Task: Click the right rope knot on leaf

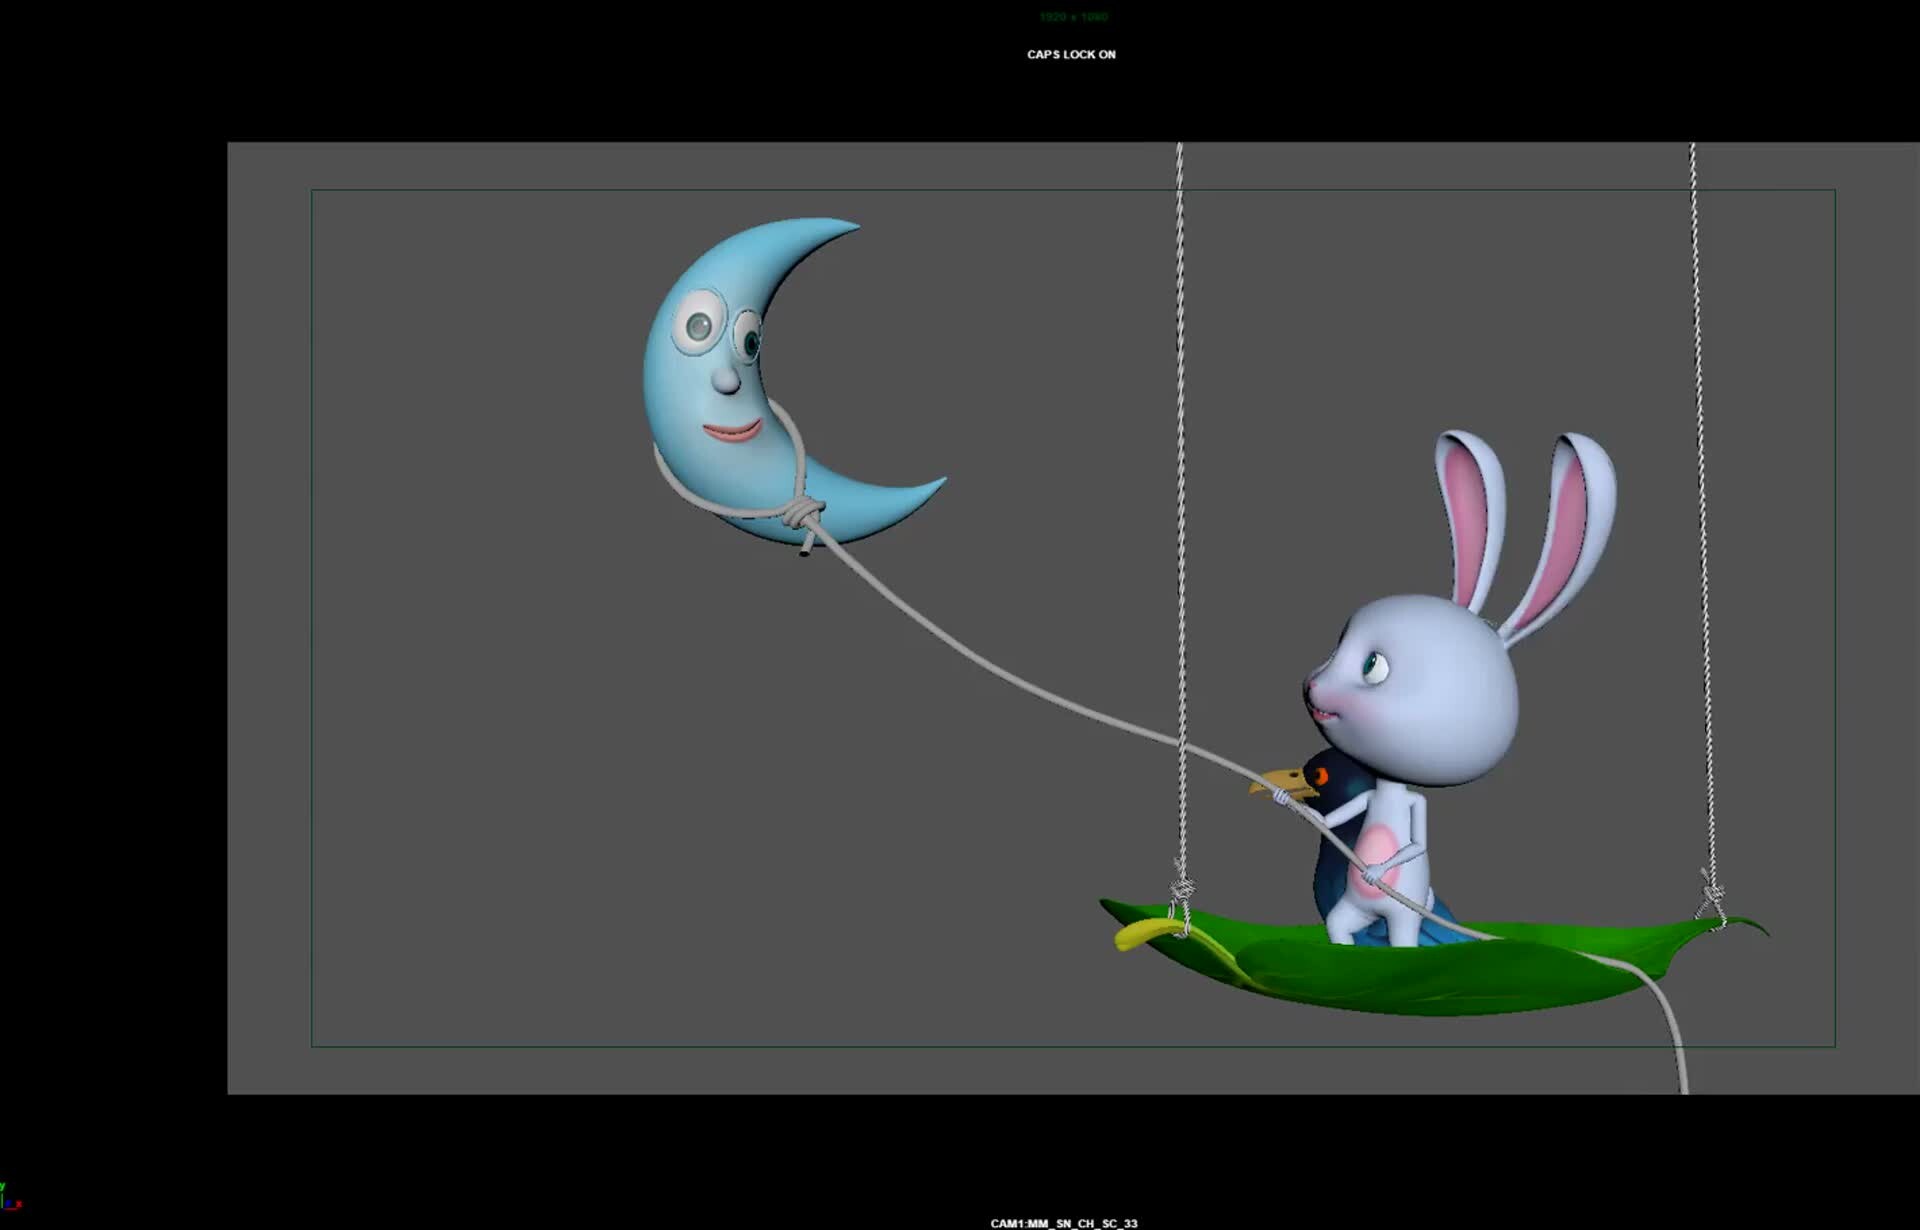Action: 1711,892
